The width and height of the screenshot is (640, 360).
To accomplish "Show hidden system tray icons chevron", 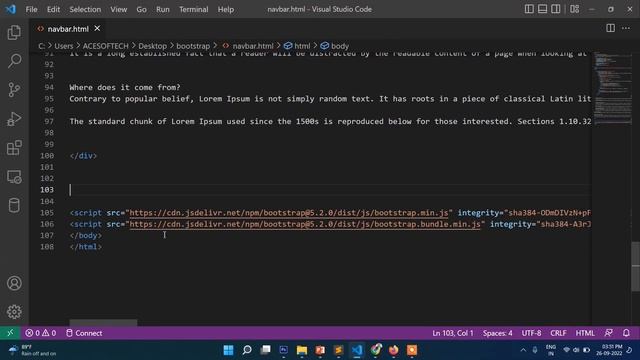I will (523, 350).
